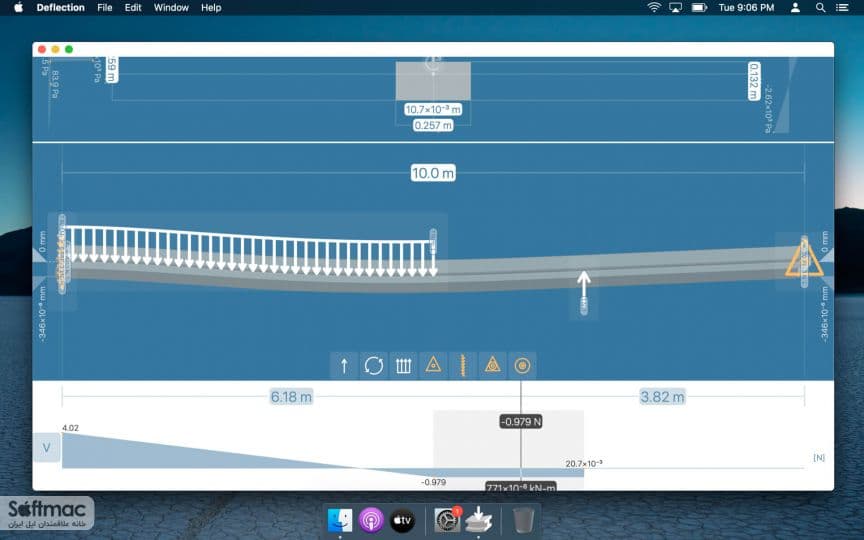Edit the 10.0 m beam length field

point(433,173)
